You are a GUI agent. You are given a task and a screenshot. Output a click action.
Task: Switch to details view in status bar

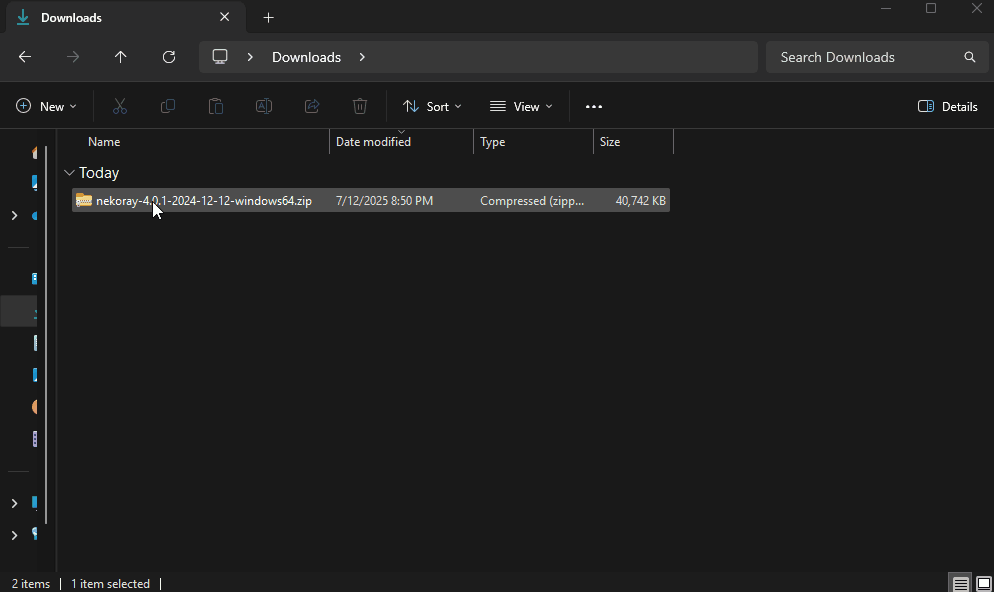coord(960,584)
